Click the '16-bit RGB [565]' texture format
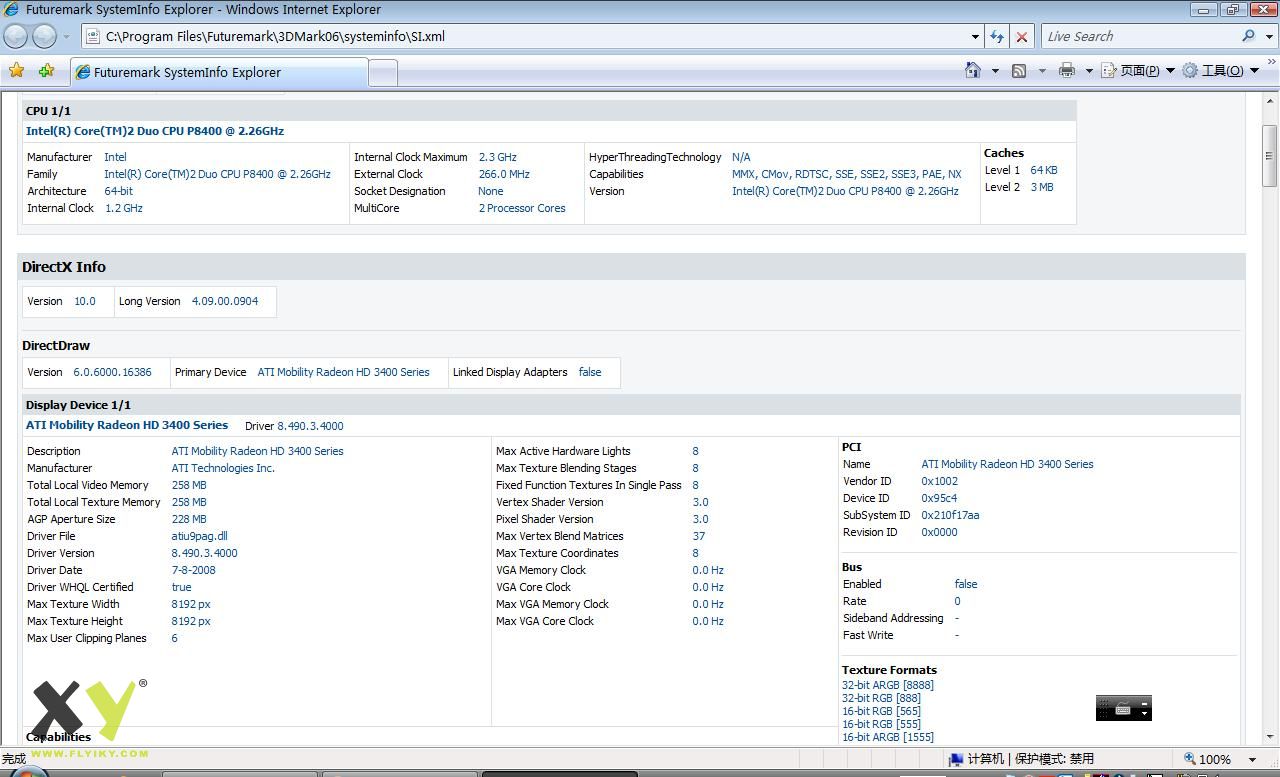This screenshot has width=1280, height=777. pos(881,711)
